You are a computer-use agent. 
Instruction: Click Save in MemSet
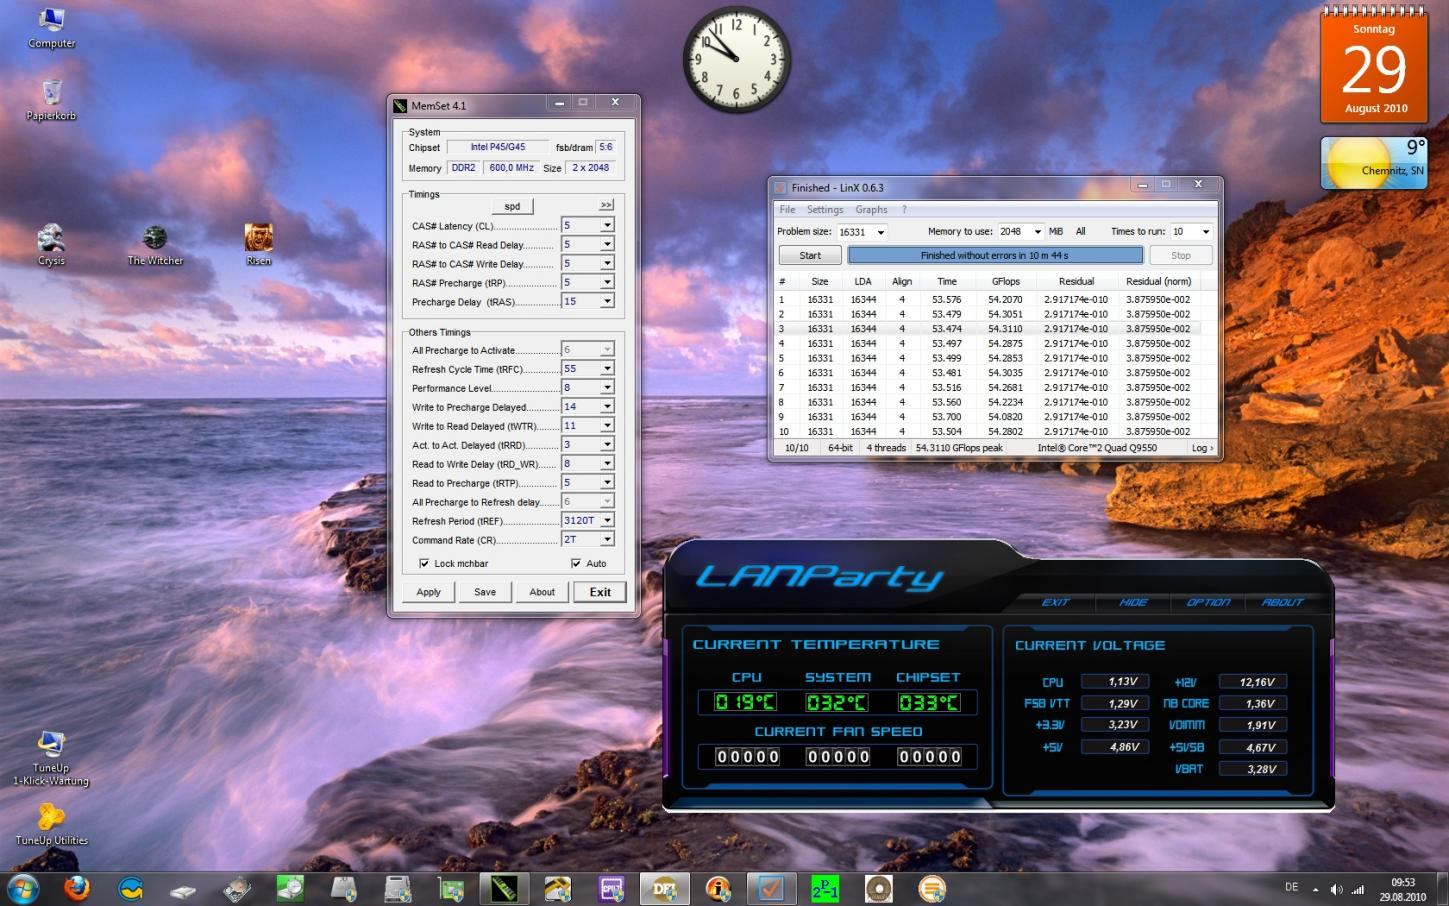pos(485,592)
